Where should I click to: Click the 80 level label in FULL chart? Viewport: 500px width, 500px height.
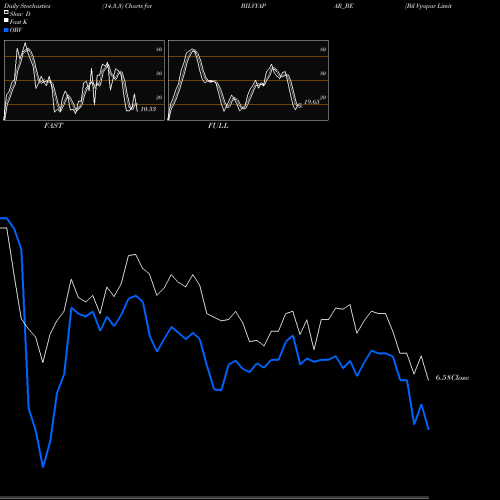323,49
